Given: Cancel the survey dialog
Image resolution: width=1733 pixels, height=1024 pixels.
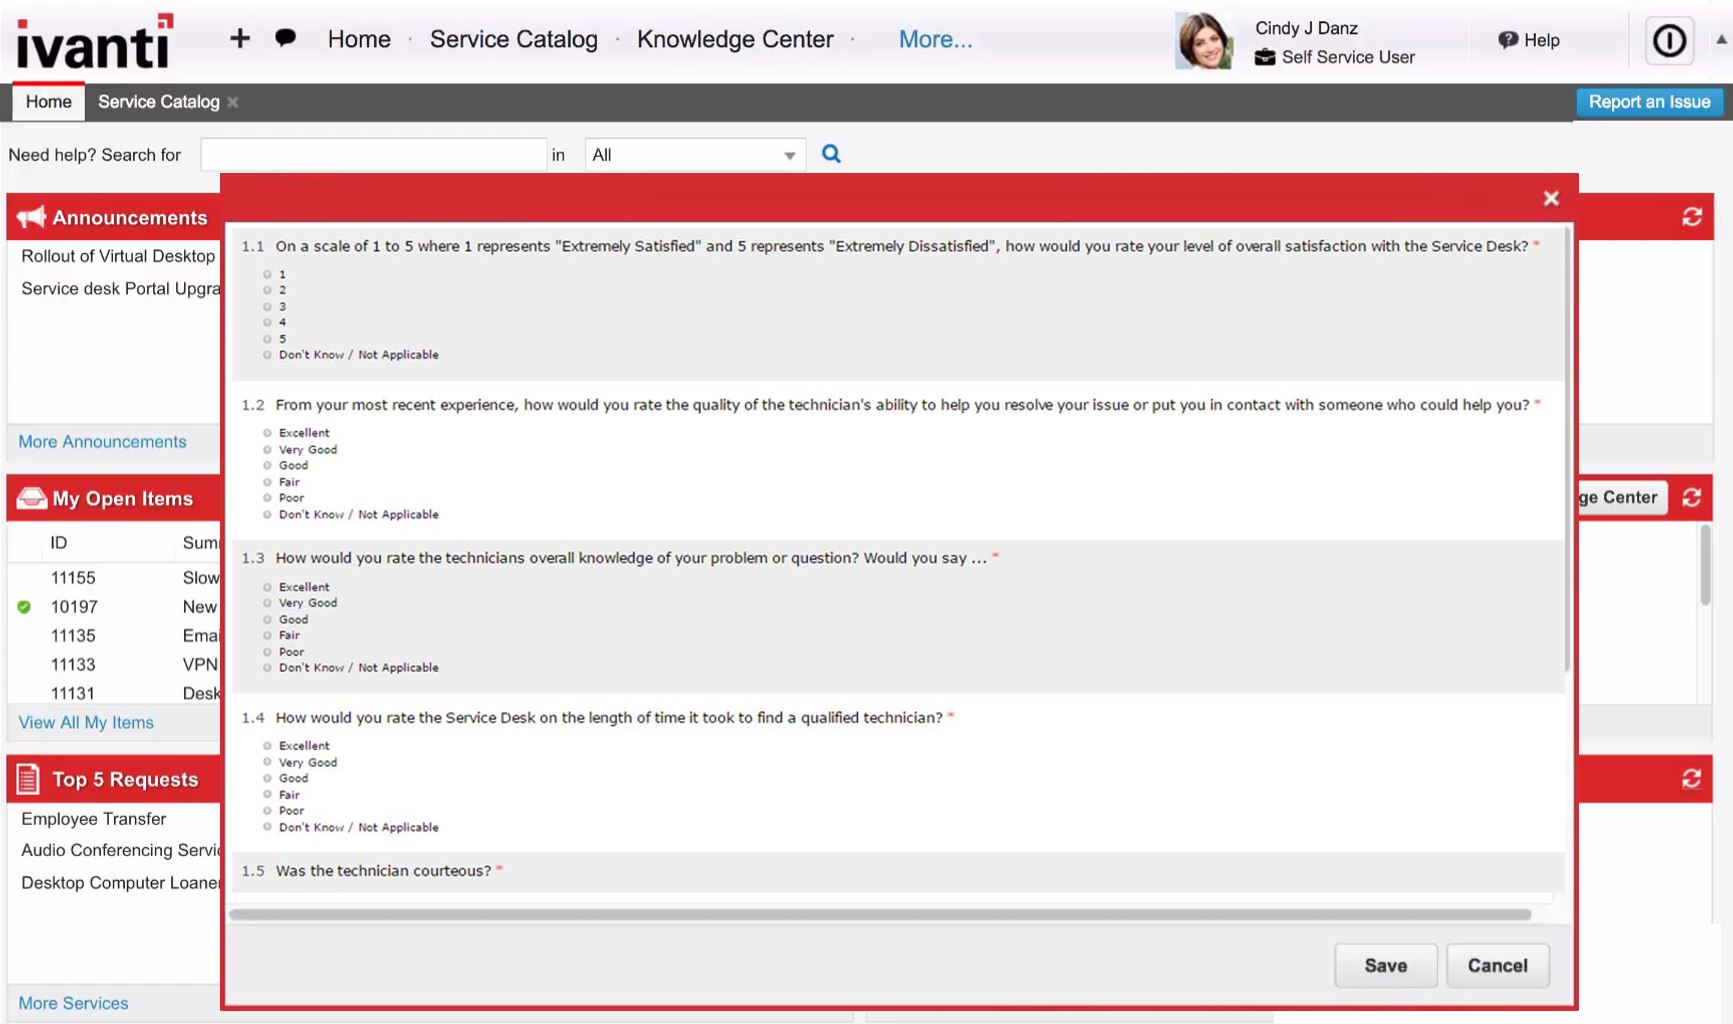Looking at the screenshot, I should point(1497,965).
